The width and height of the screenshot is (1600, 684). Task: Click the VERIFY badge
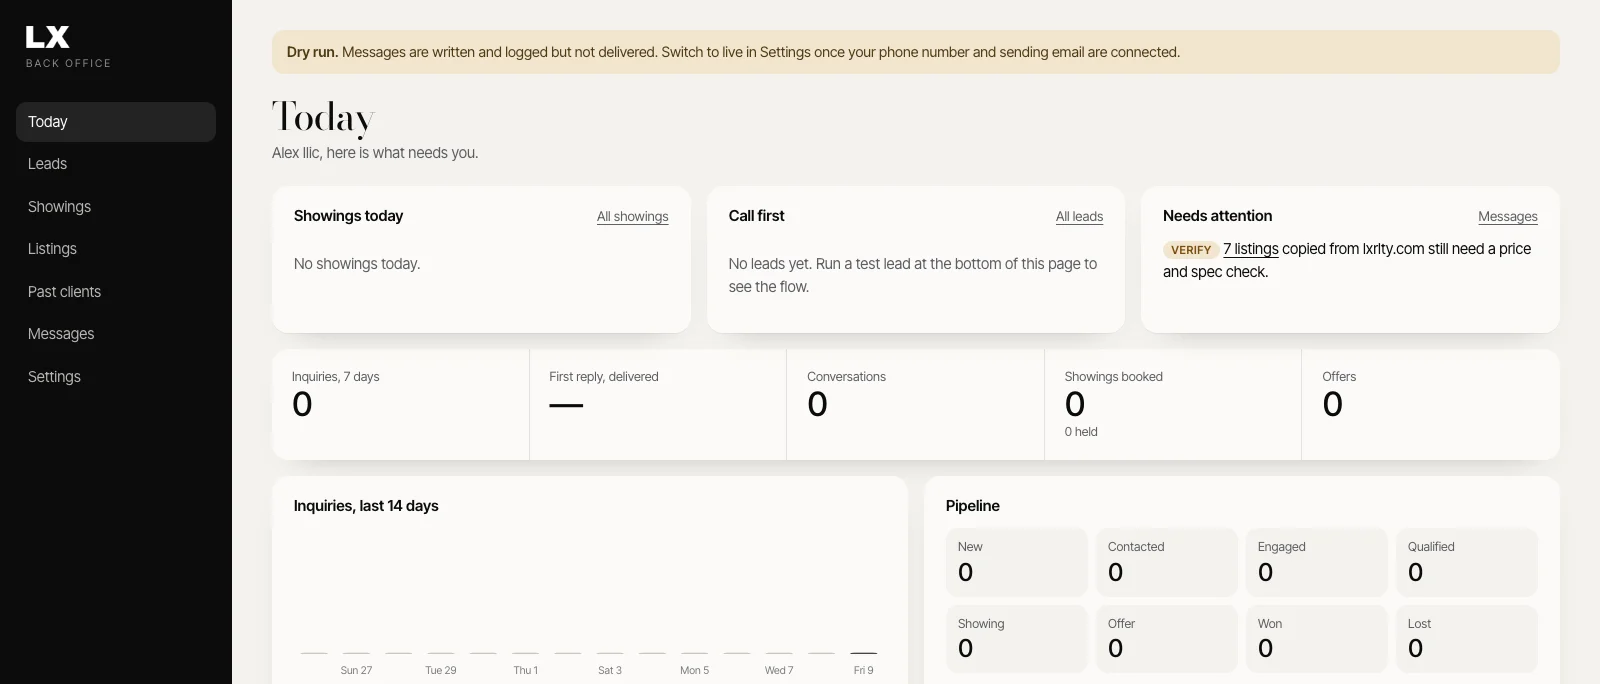click(1191, 250)
